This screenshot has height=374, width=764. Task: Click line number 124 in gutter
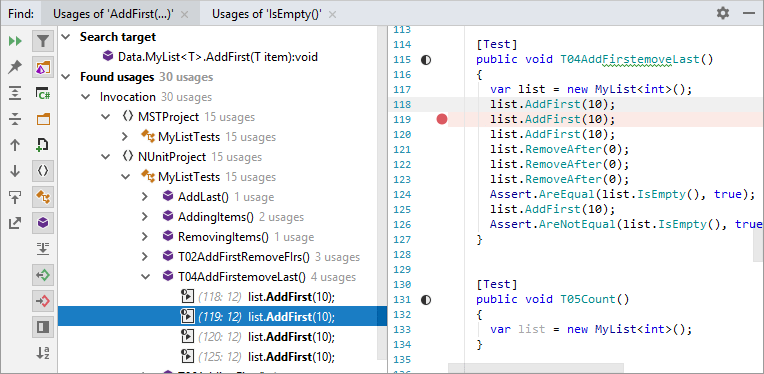[402, 194]
